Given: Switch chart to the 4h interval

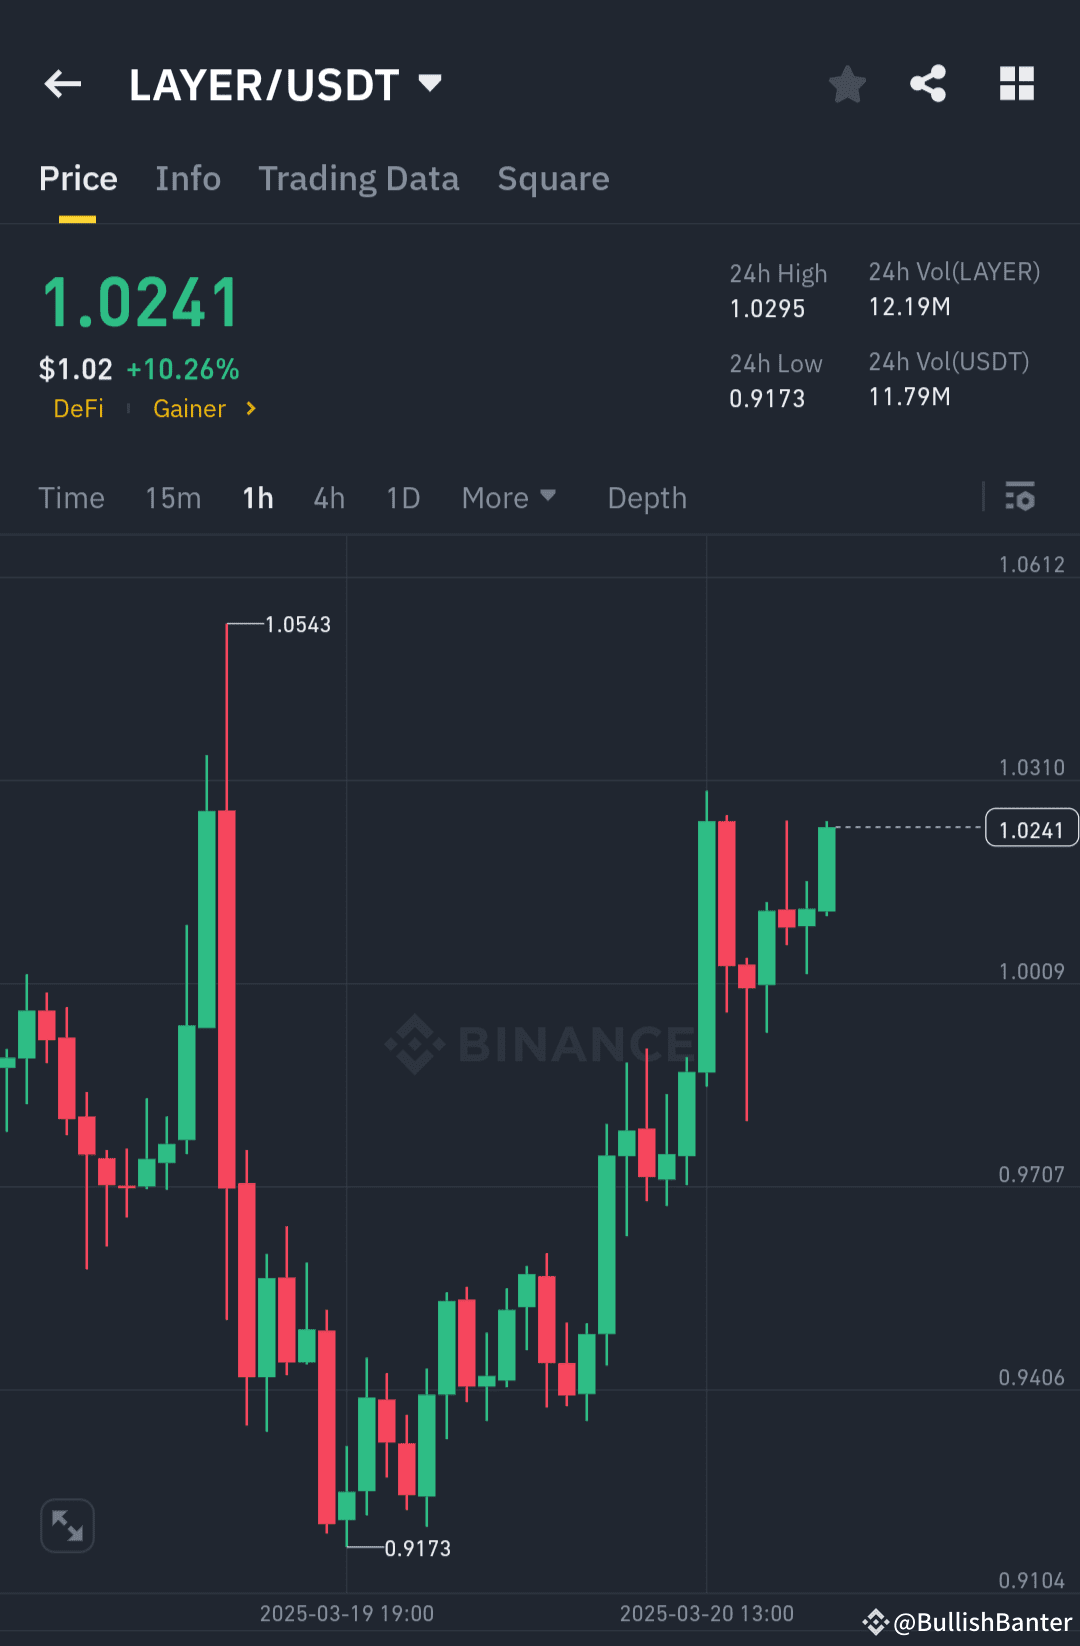Looking at the screenshot, I should (328, 497).
